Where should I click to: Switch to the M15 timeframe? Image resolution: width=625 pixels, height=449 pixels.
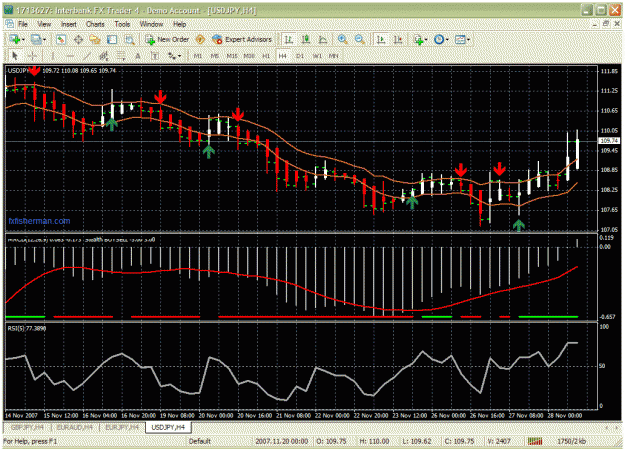point(232,56)
